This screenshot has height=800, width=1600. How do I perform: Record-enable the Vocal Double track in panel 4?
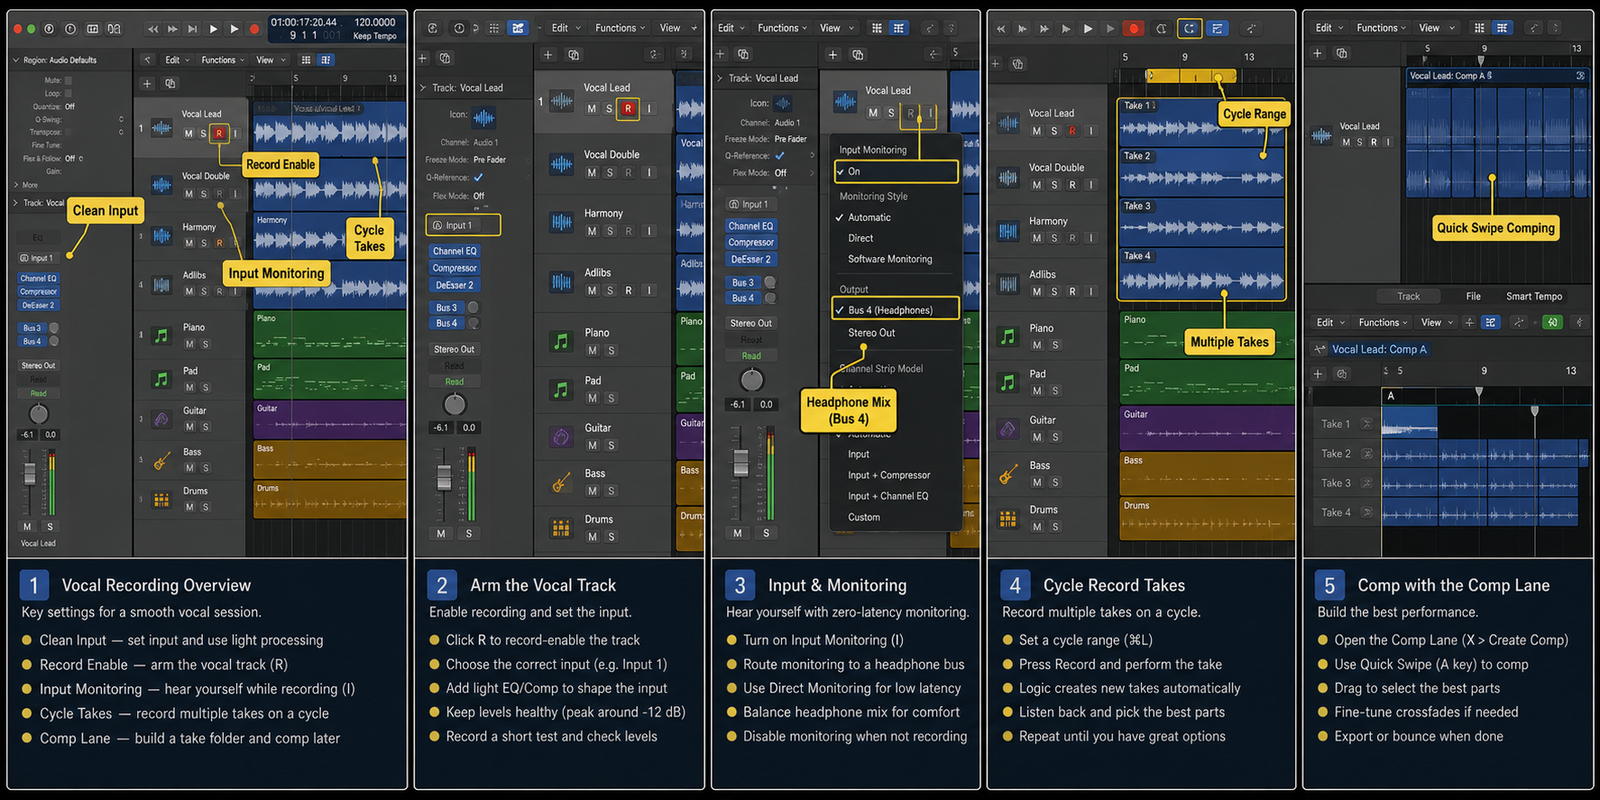tap(1072, 185)
